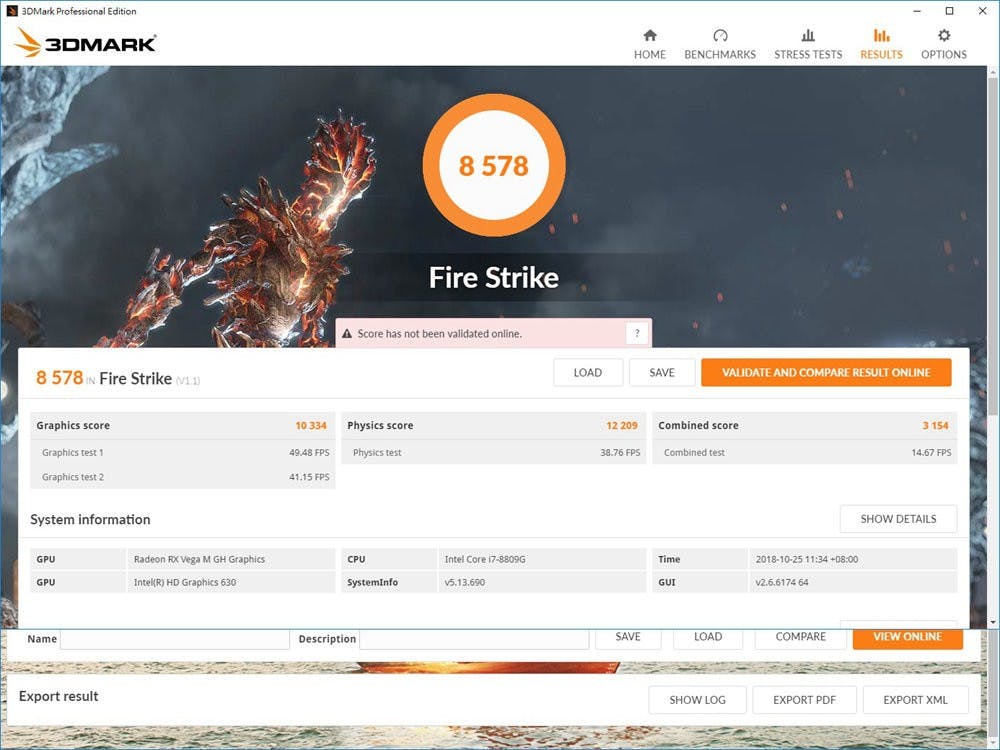Click SystemInfo version v5.13.690
Screen dimensions: 1000x750
464,582
